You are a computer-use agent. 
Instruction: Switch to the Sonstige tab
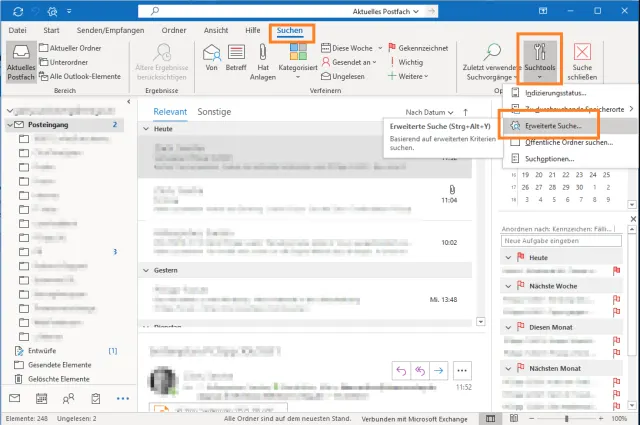point(214,112)
